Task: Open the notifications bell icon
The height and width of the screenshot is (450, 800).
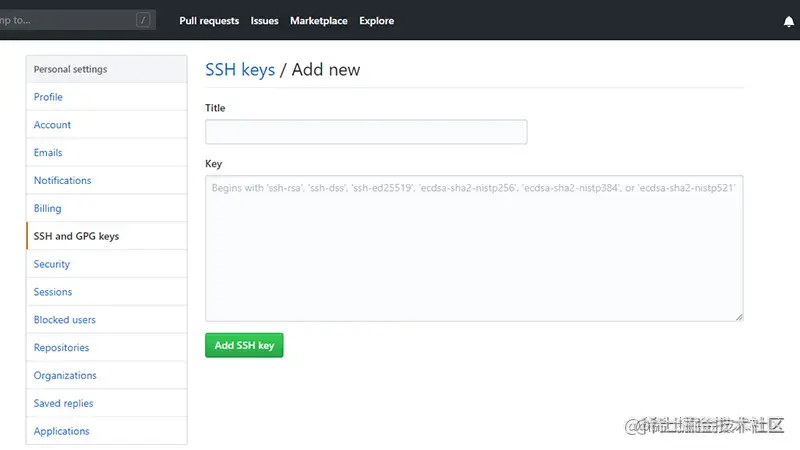Action: [x=789, y=21]
